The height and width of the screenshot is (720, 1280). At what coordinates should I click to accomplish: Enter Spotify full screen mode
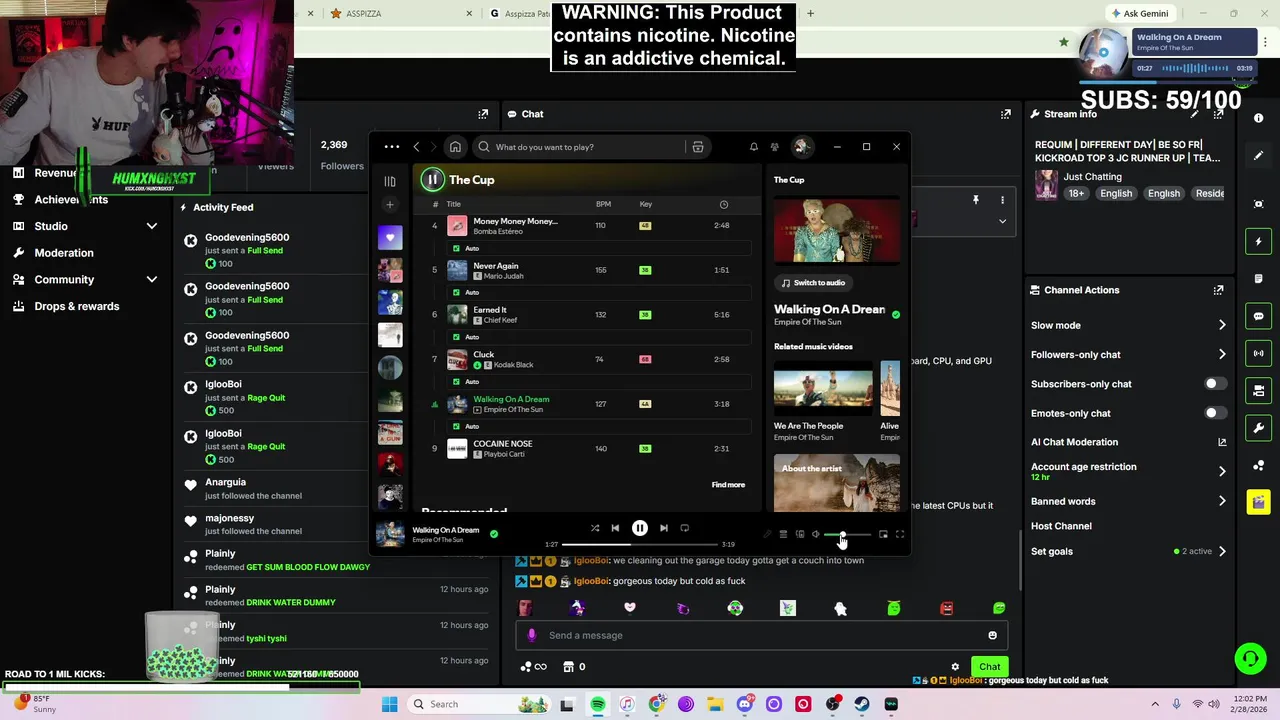coord(900,534)
